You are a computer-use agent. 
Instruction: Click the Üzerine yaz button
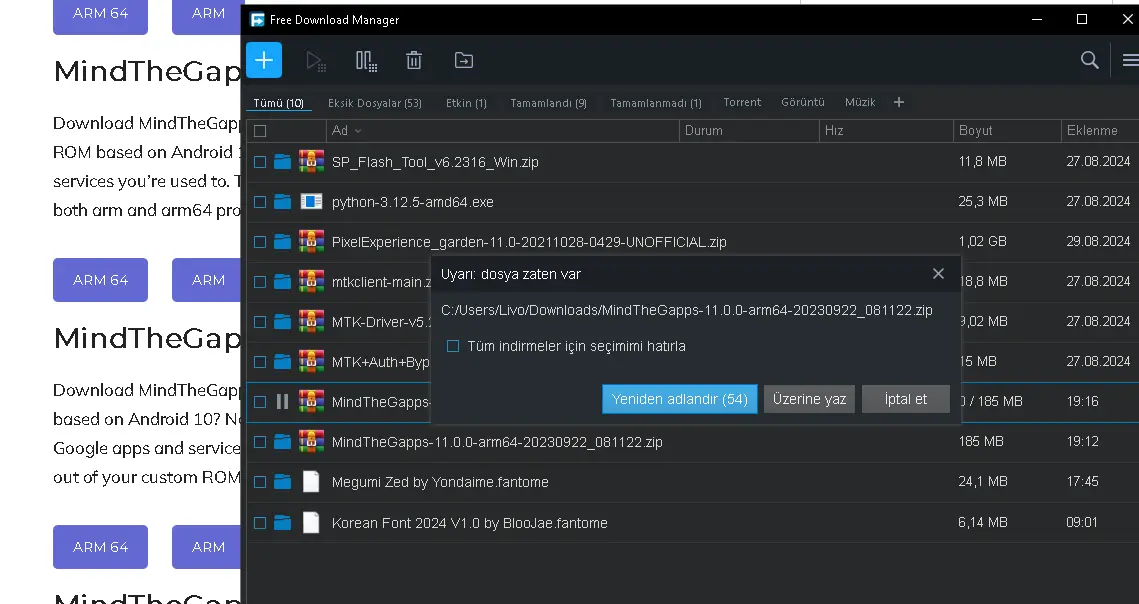pos(809,399)
